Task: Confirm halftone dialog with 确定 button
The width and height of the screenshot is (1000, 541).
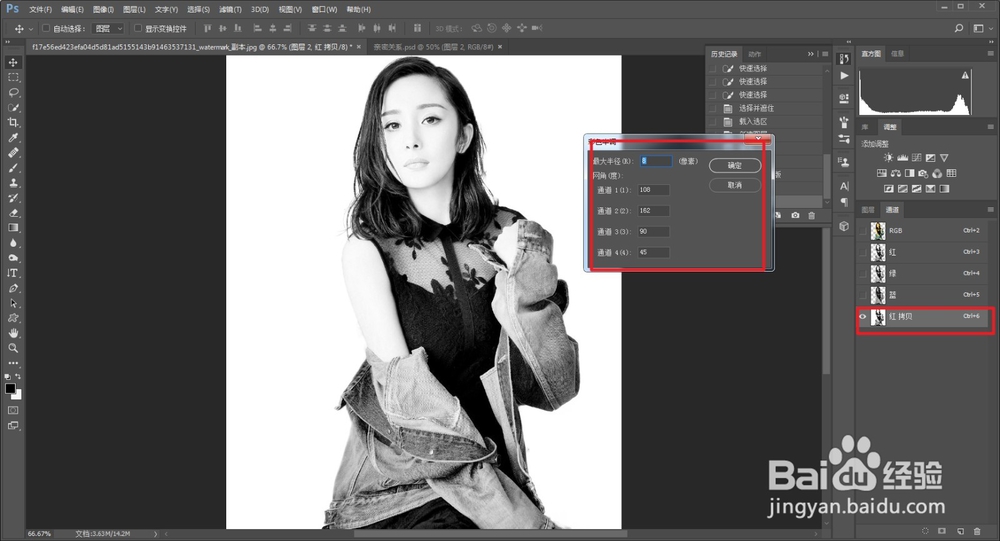Action: [x=735, y=165]
